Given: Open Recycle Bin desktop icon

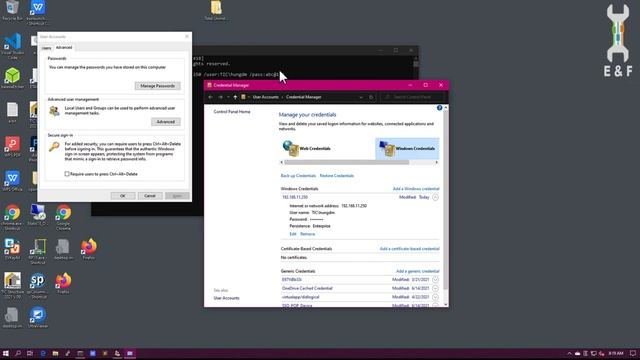Looking at the screenshot, I should [x=12, y=11].
